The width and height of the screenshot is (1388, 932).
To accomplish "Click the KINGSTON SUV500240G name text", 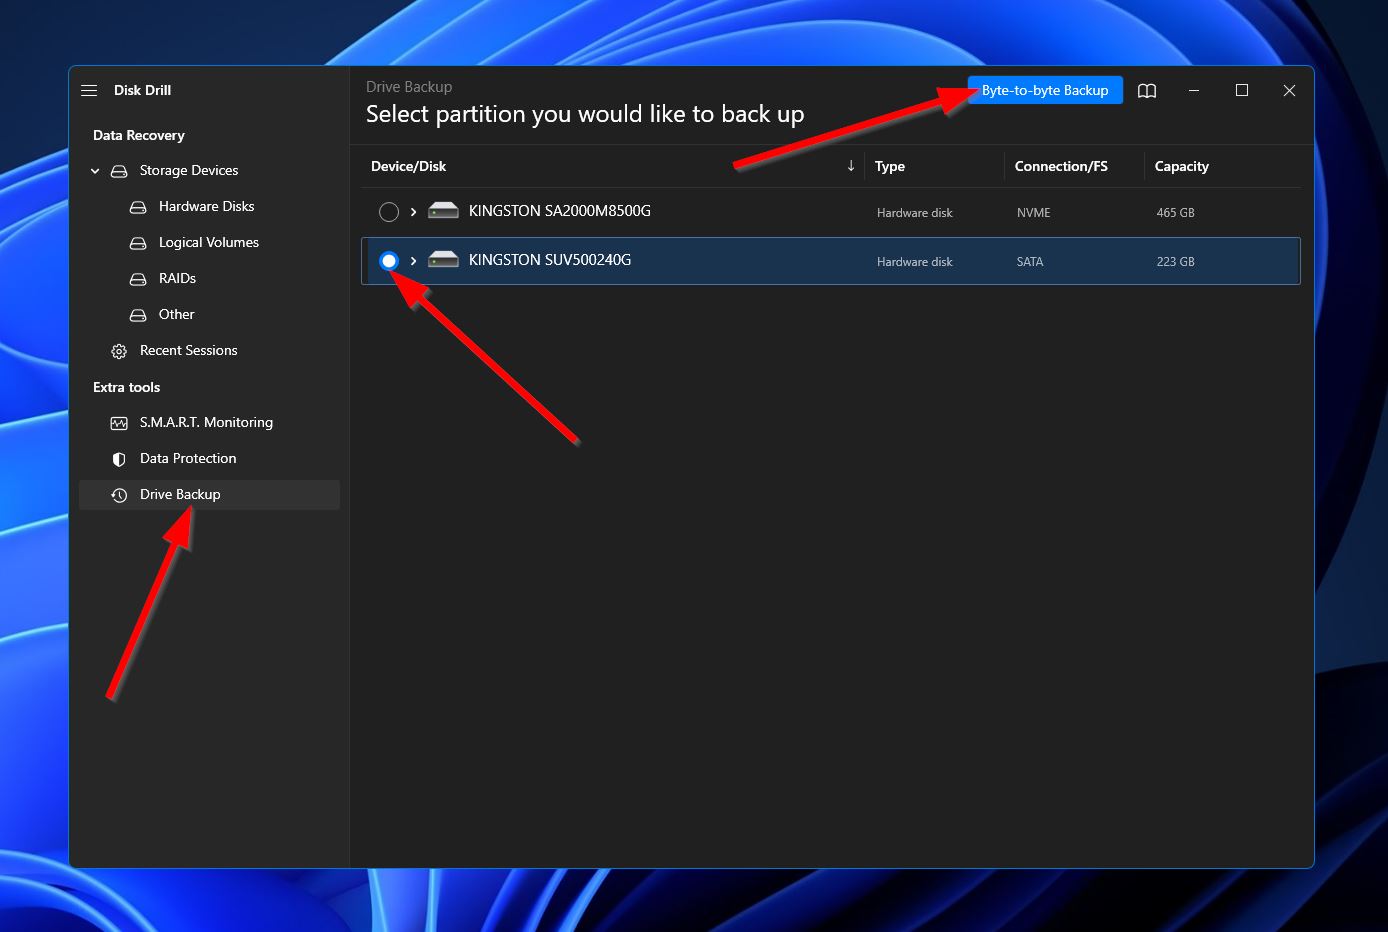I will click(550, 260).
